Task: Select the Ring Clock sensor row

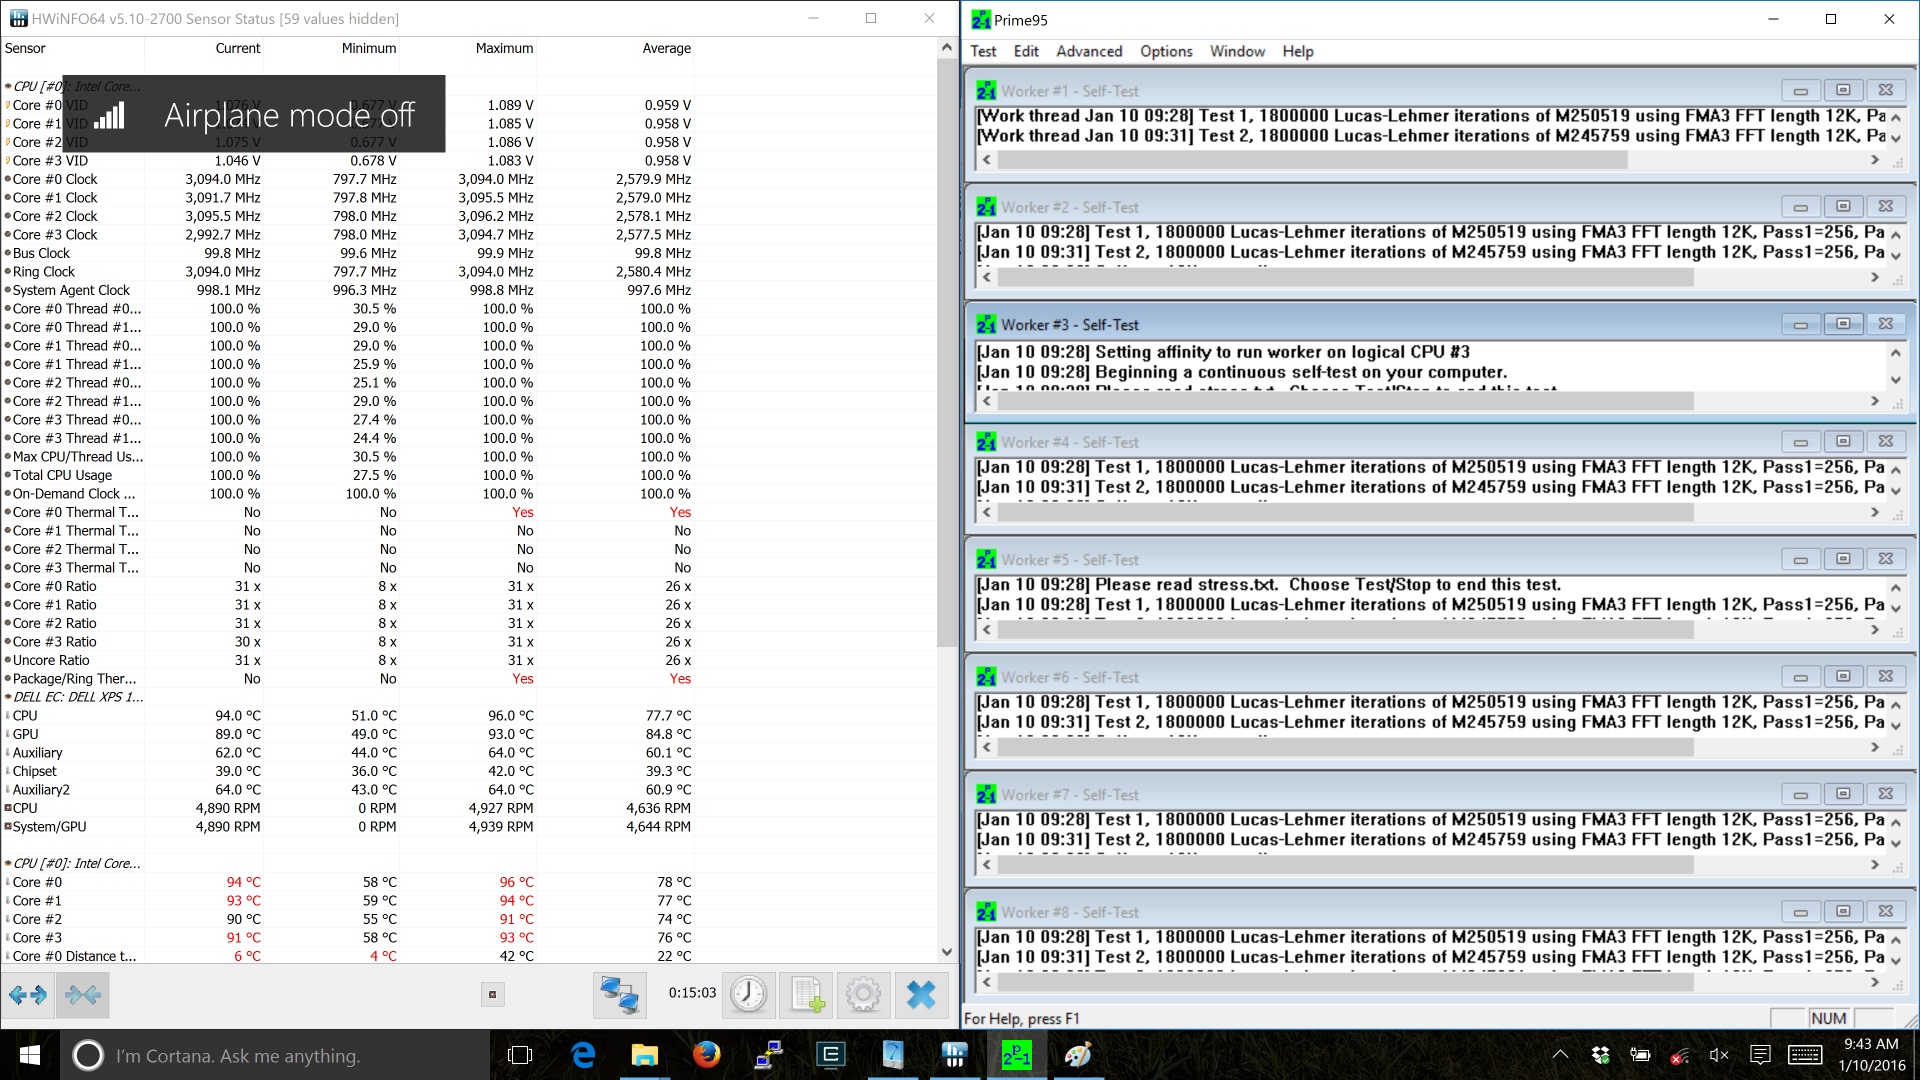Action: tap(348, 272)
